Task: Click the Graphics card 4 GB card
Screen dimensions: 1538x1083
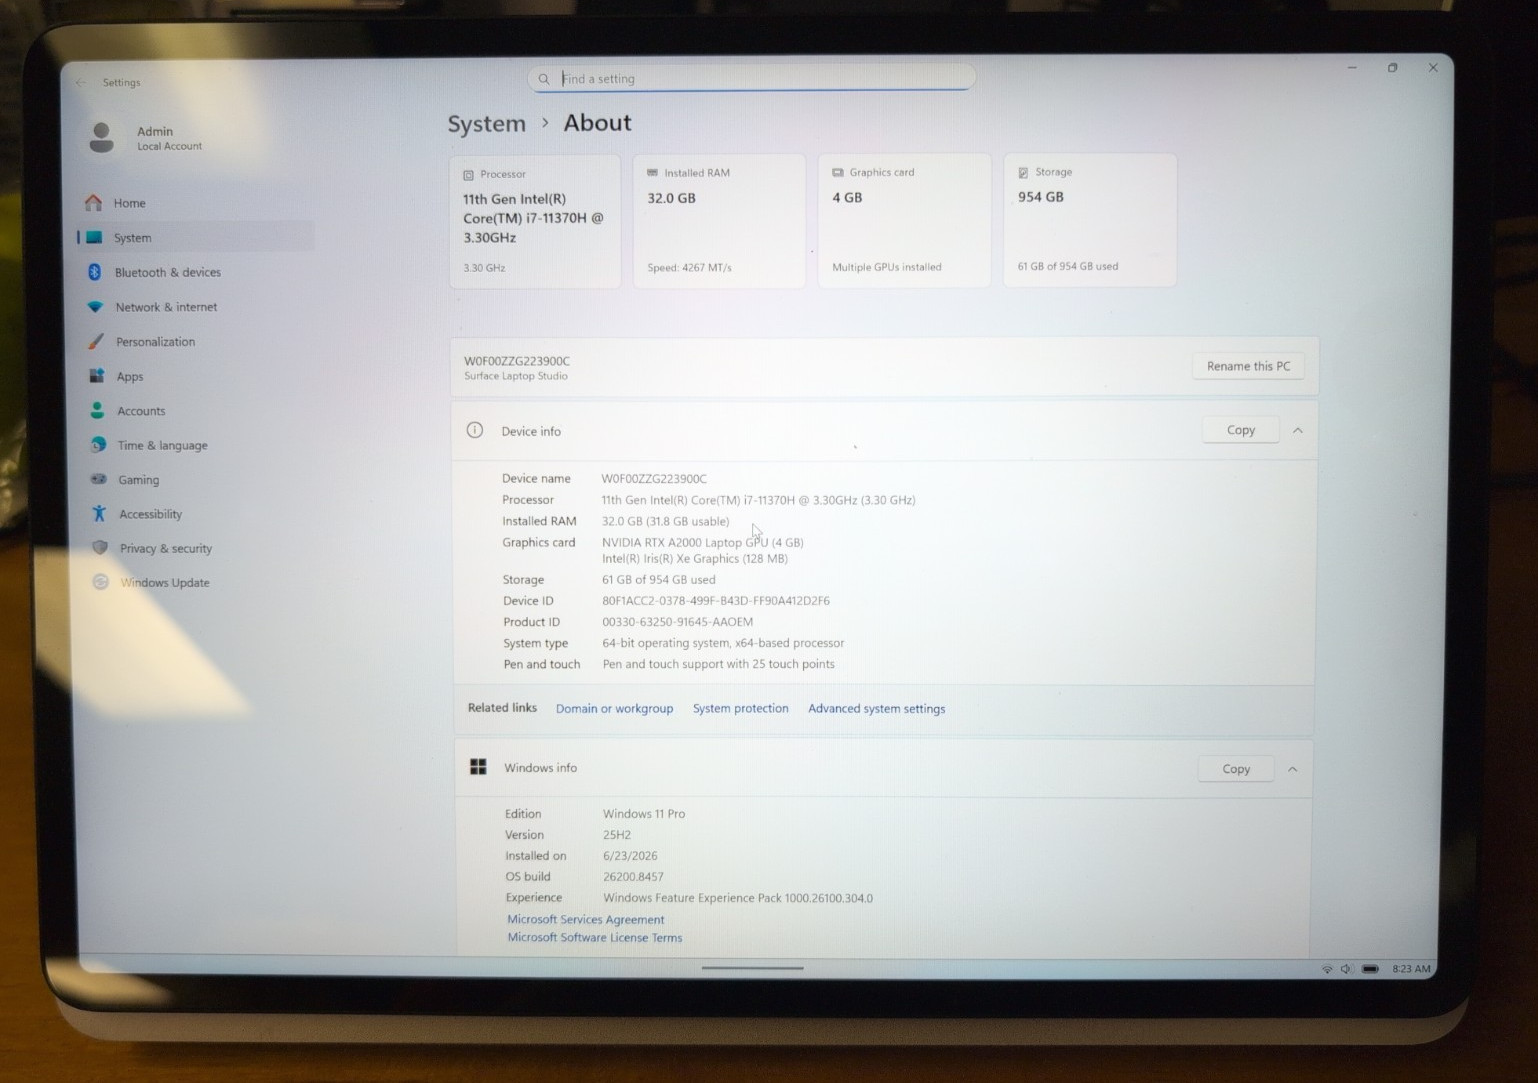Action: click(x=904, y=220)
